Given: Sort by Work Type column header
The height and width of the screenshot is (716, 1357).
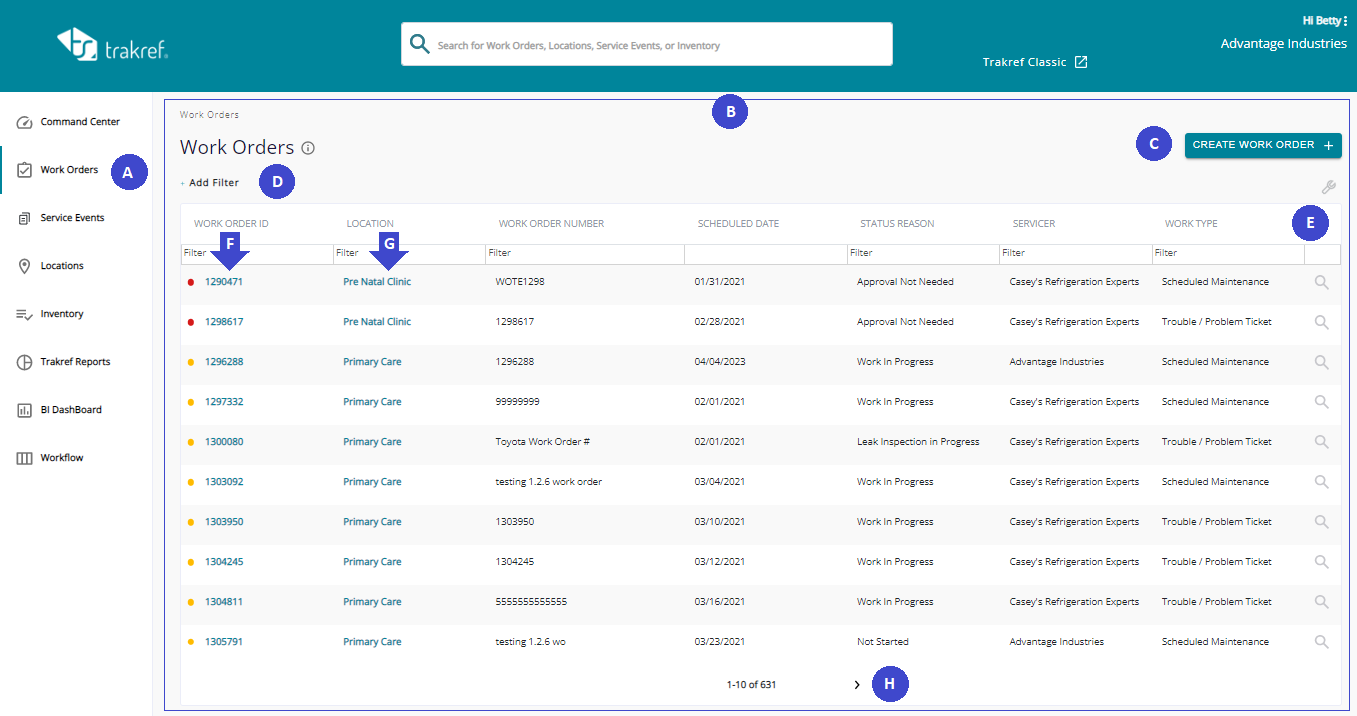Looking at the screenshot, I should point(1191,224).
